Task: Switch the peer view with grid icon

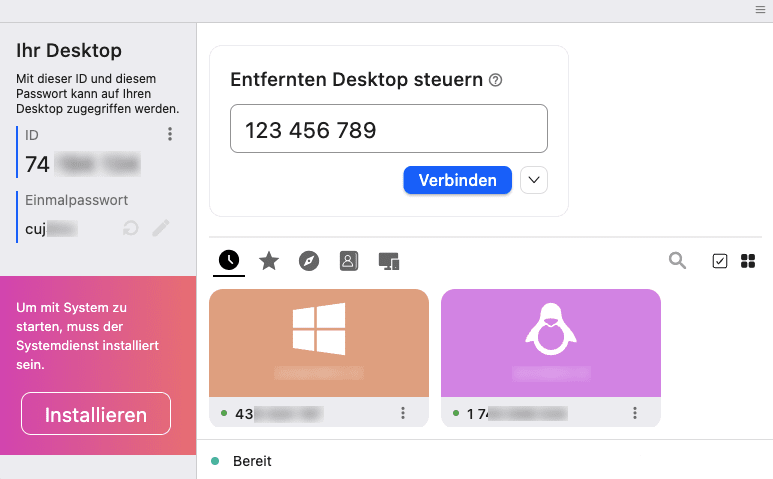Action: (x=748, y=261)
